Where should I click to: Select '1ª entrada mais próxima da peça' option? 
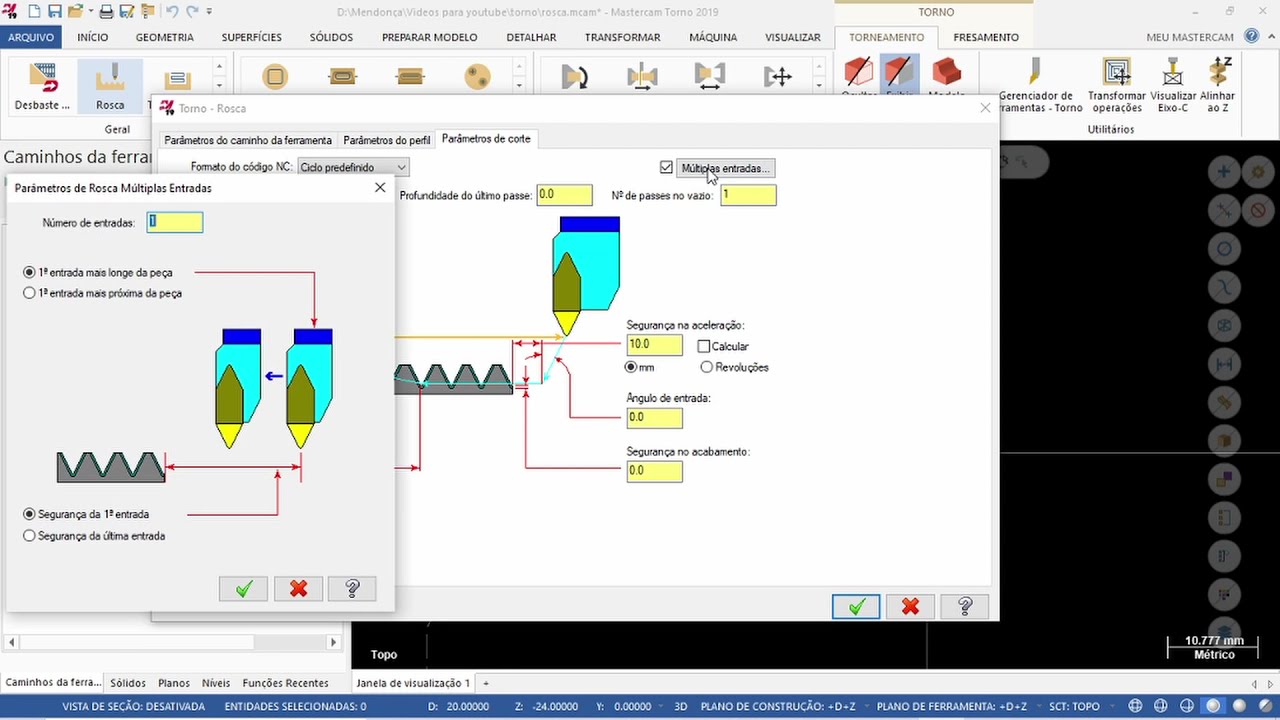tap(29, 293)
